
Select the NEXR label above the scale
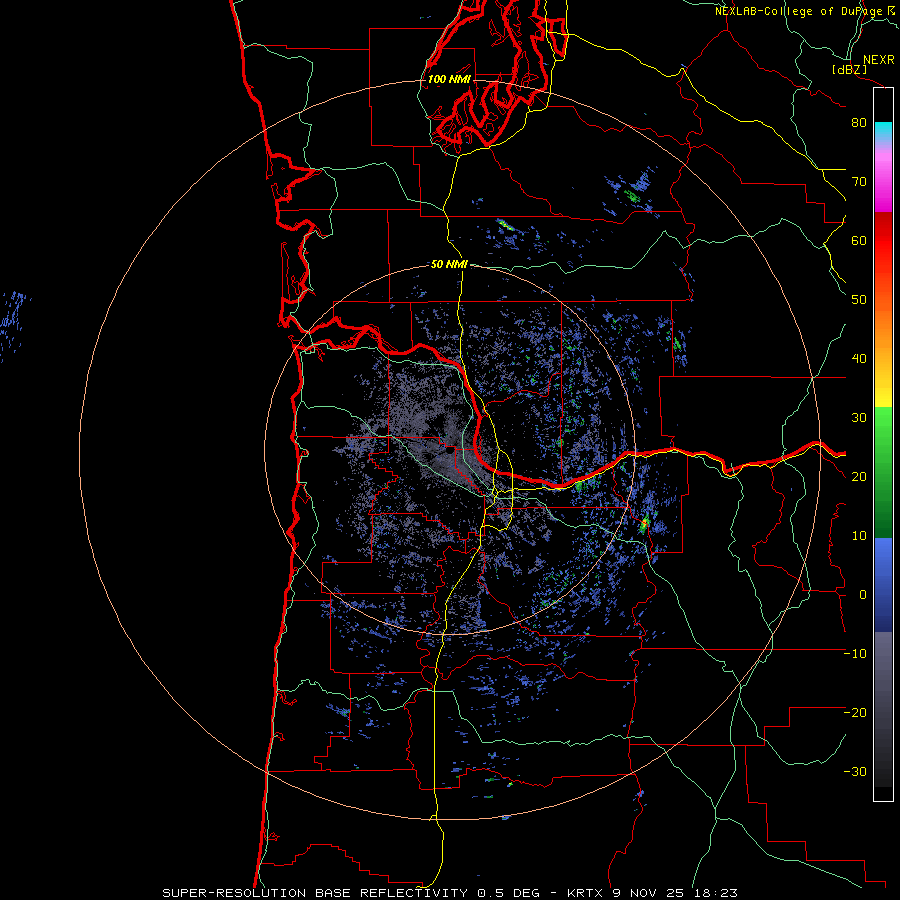click(878, 60)
